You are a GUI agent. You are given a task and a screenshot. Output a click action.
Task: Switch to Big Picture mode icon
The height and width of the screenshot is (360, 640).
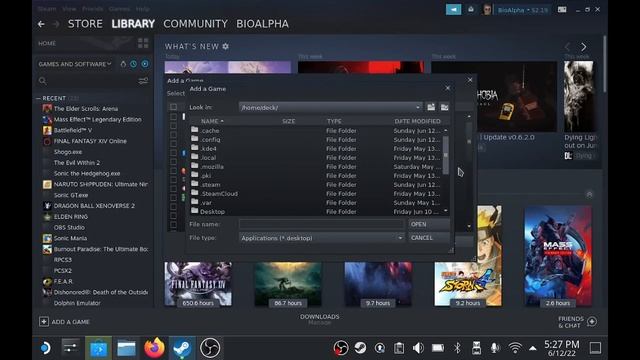(562, 9)
